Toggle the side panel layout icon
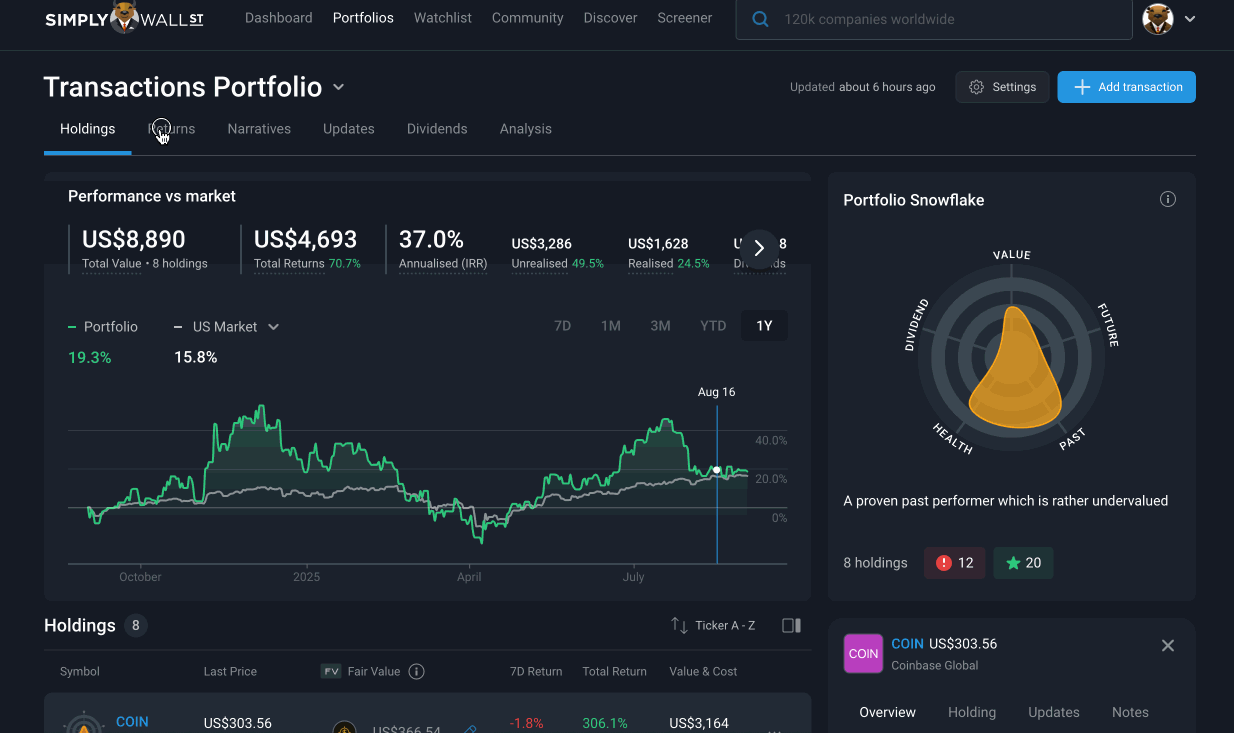The width and height of the screenshot is (1234, 733). [791, 625]
